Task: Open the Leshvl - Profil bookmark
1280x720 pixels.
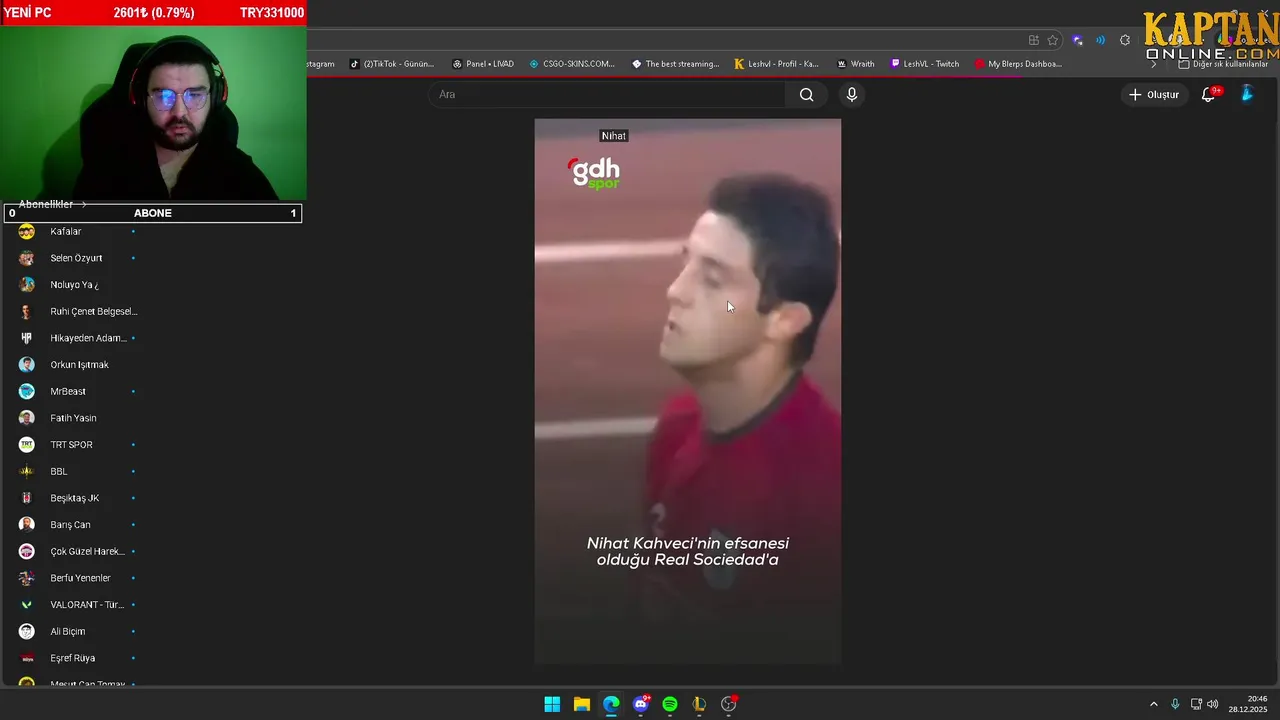Action: 776,64
